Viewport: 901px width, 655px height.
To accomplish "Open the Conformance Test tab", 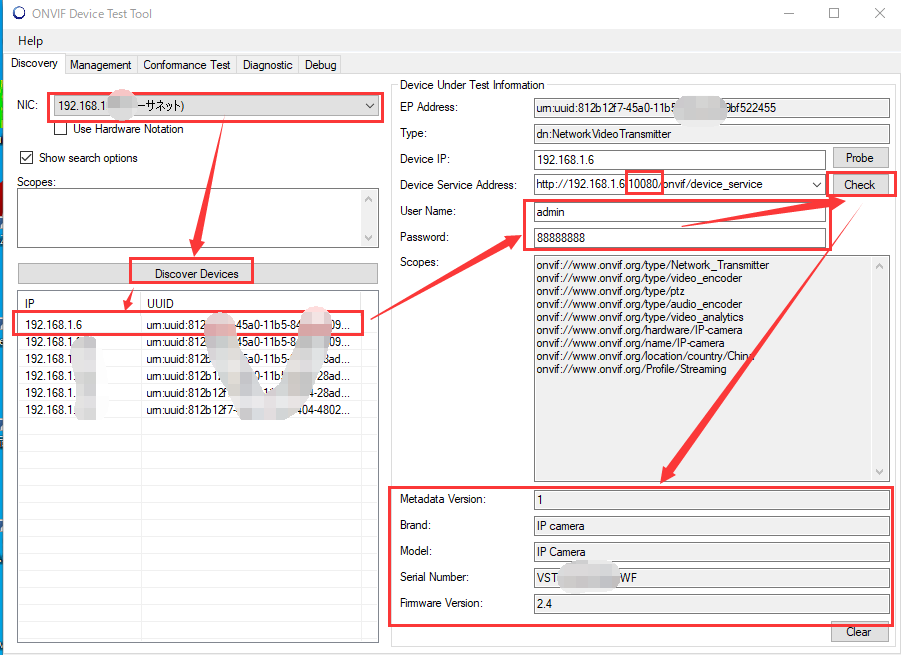I will coord(187,65).
